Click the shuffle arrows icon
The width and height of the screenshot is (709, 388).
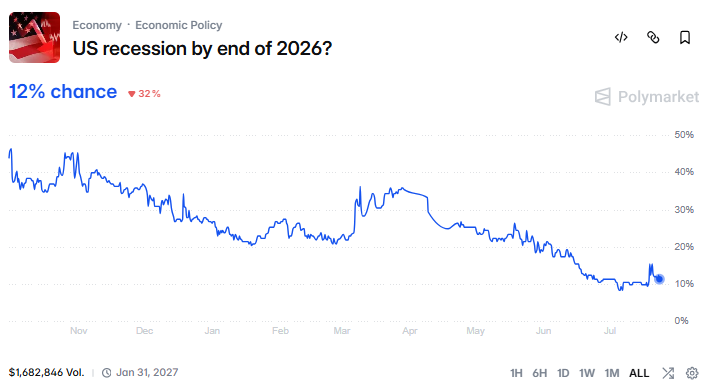click(668, 373)
